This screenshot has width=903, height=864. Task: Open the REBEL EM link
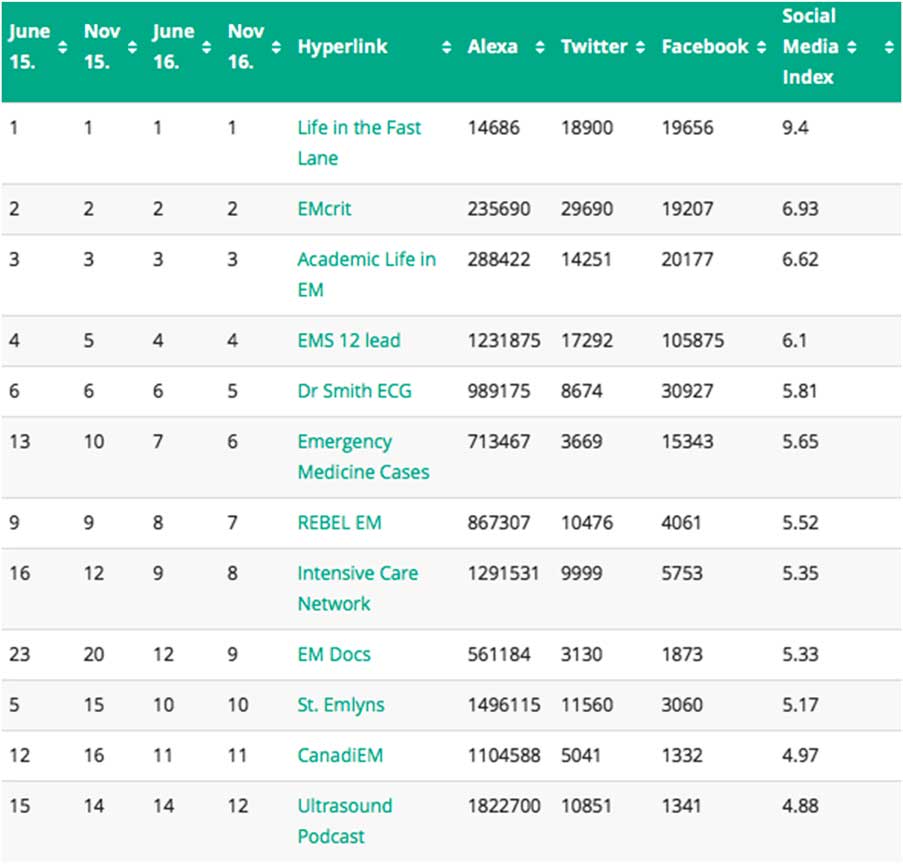339,523
